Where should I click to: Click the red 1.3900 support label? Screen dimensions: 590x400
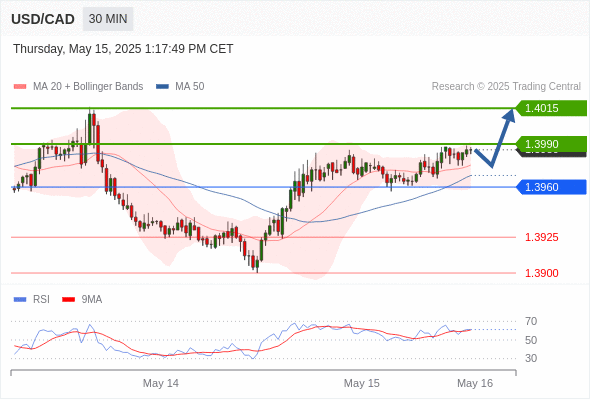click(541, 273)
